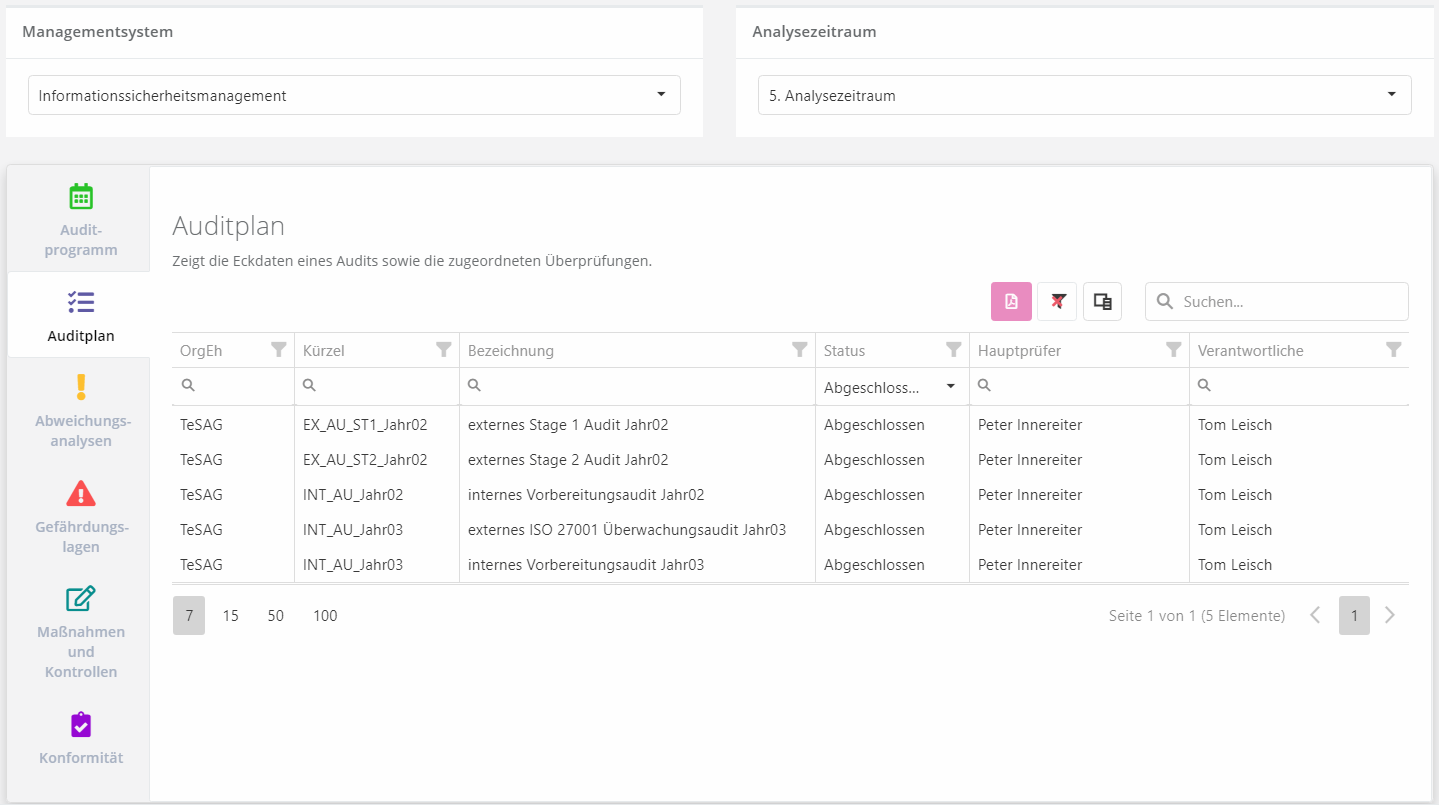Viewport: 1439px width, 806px height.
Task: Open filter icon for Kürzel column
Action: coord(444,350)
